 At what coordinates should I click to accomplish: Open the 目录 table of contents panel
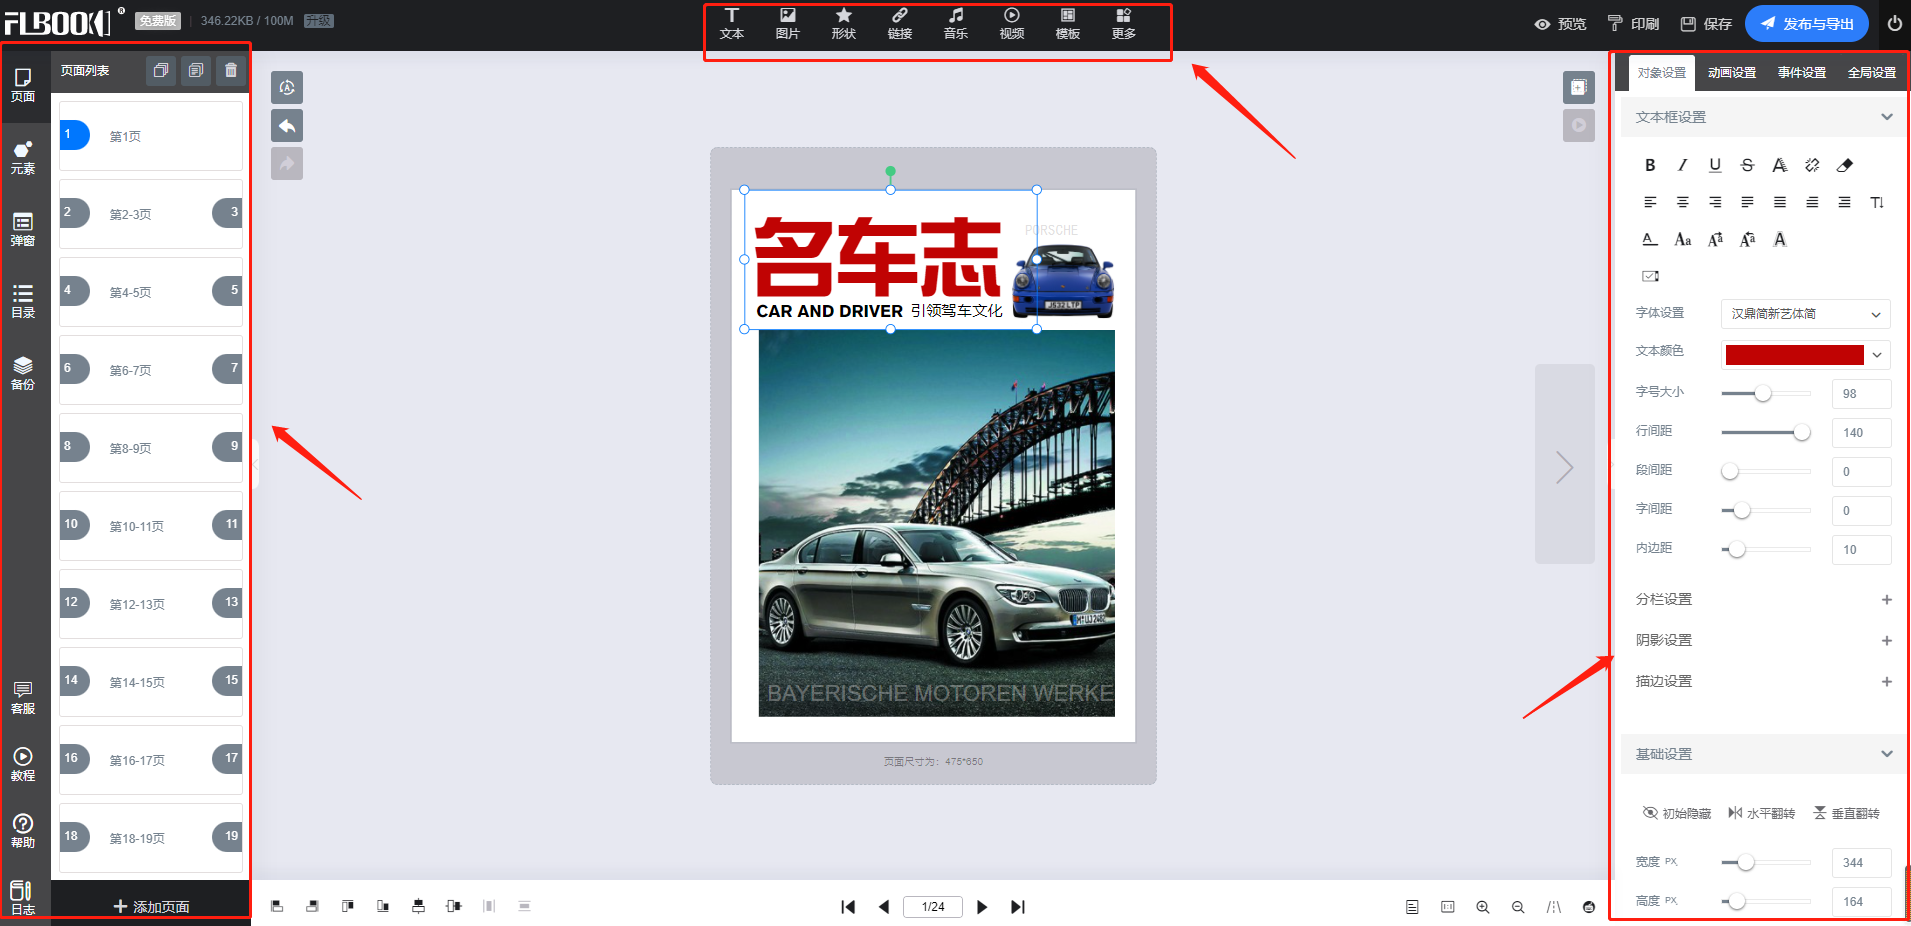[x=23, y=302]
